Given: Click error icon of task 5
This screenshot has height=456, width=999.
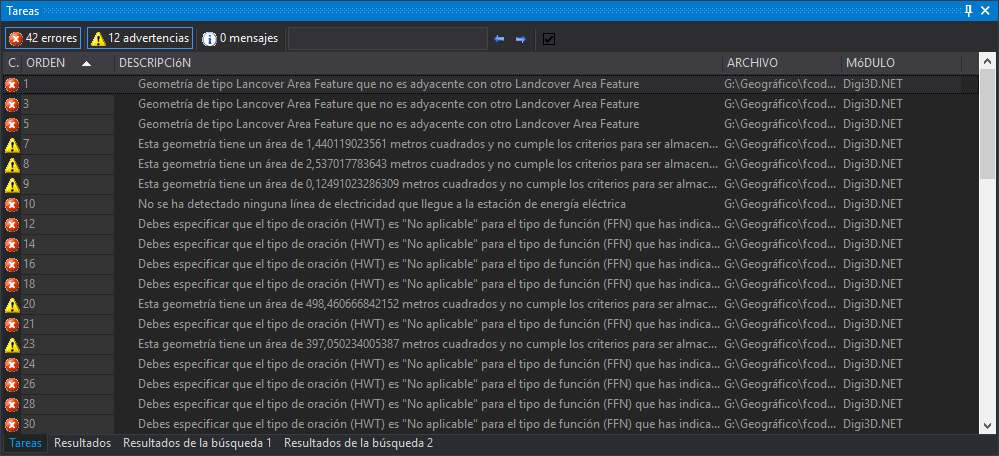Looking at the screenshot, I should point(11,124).
